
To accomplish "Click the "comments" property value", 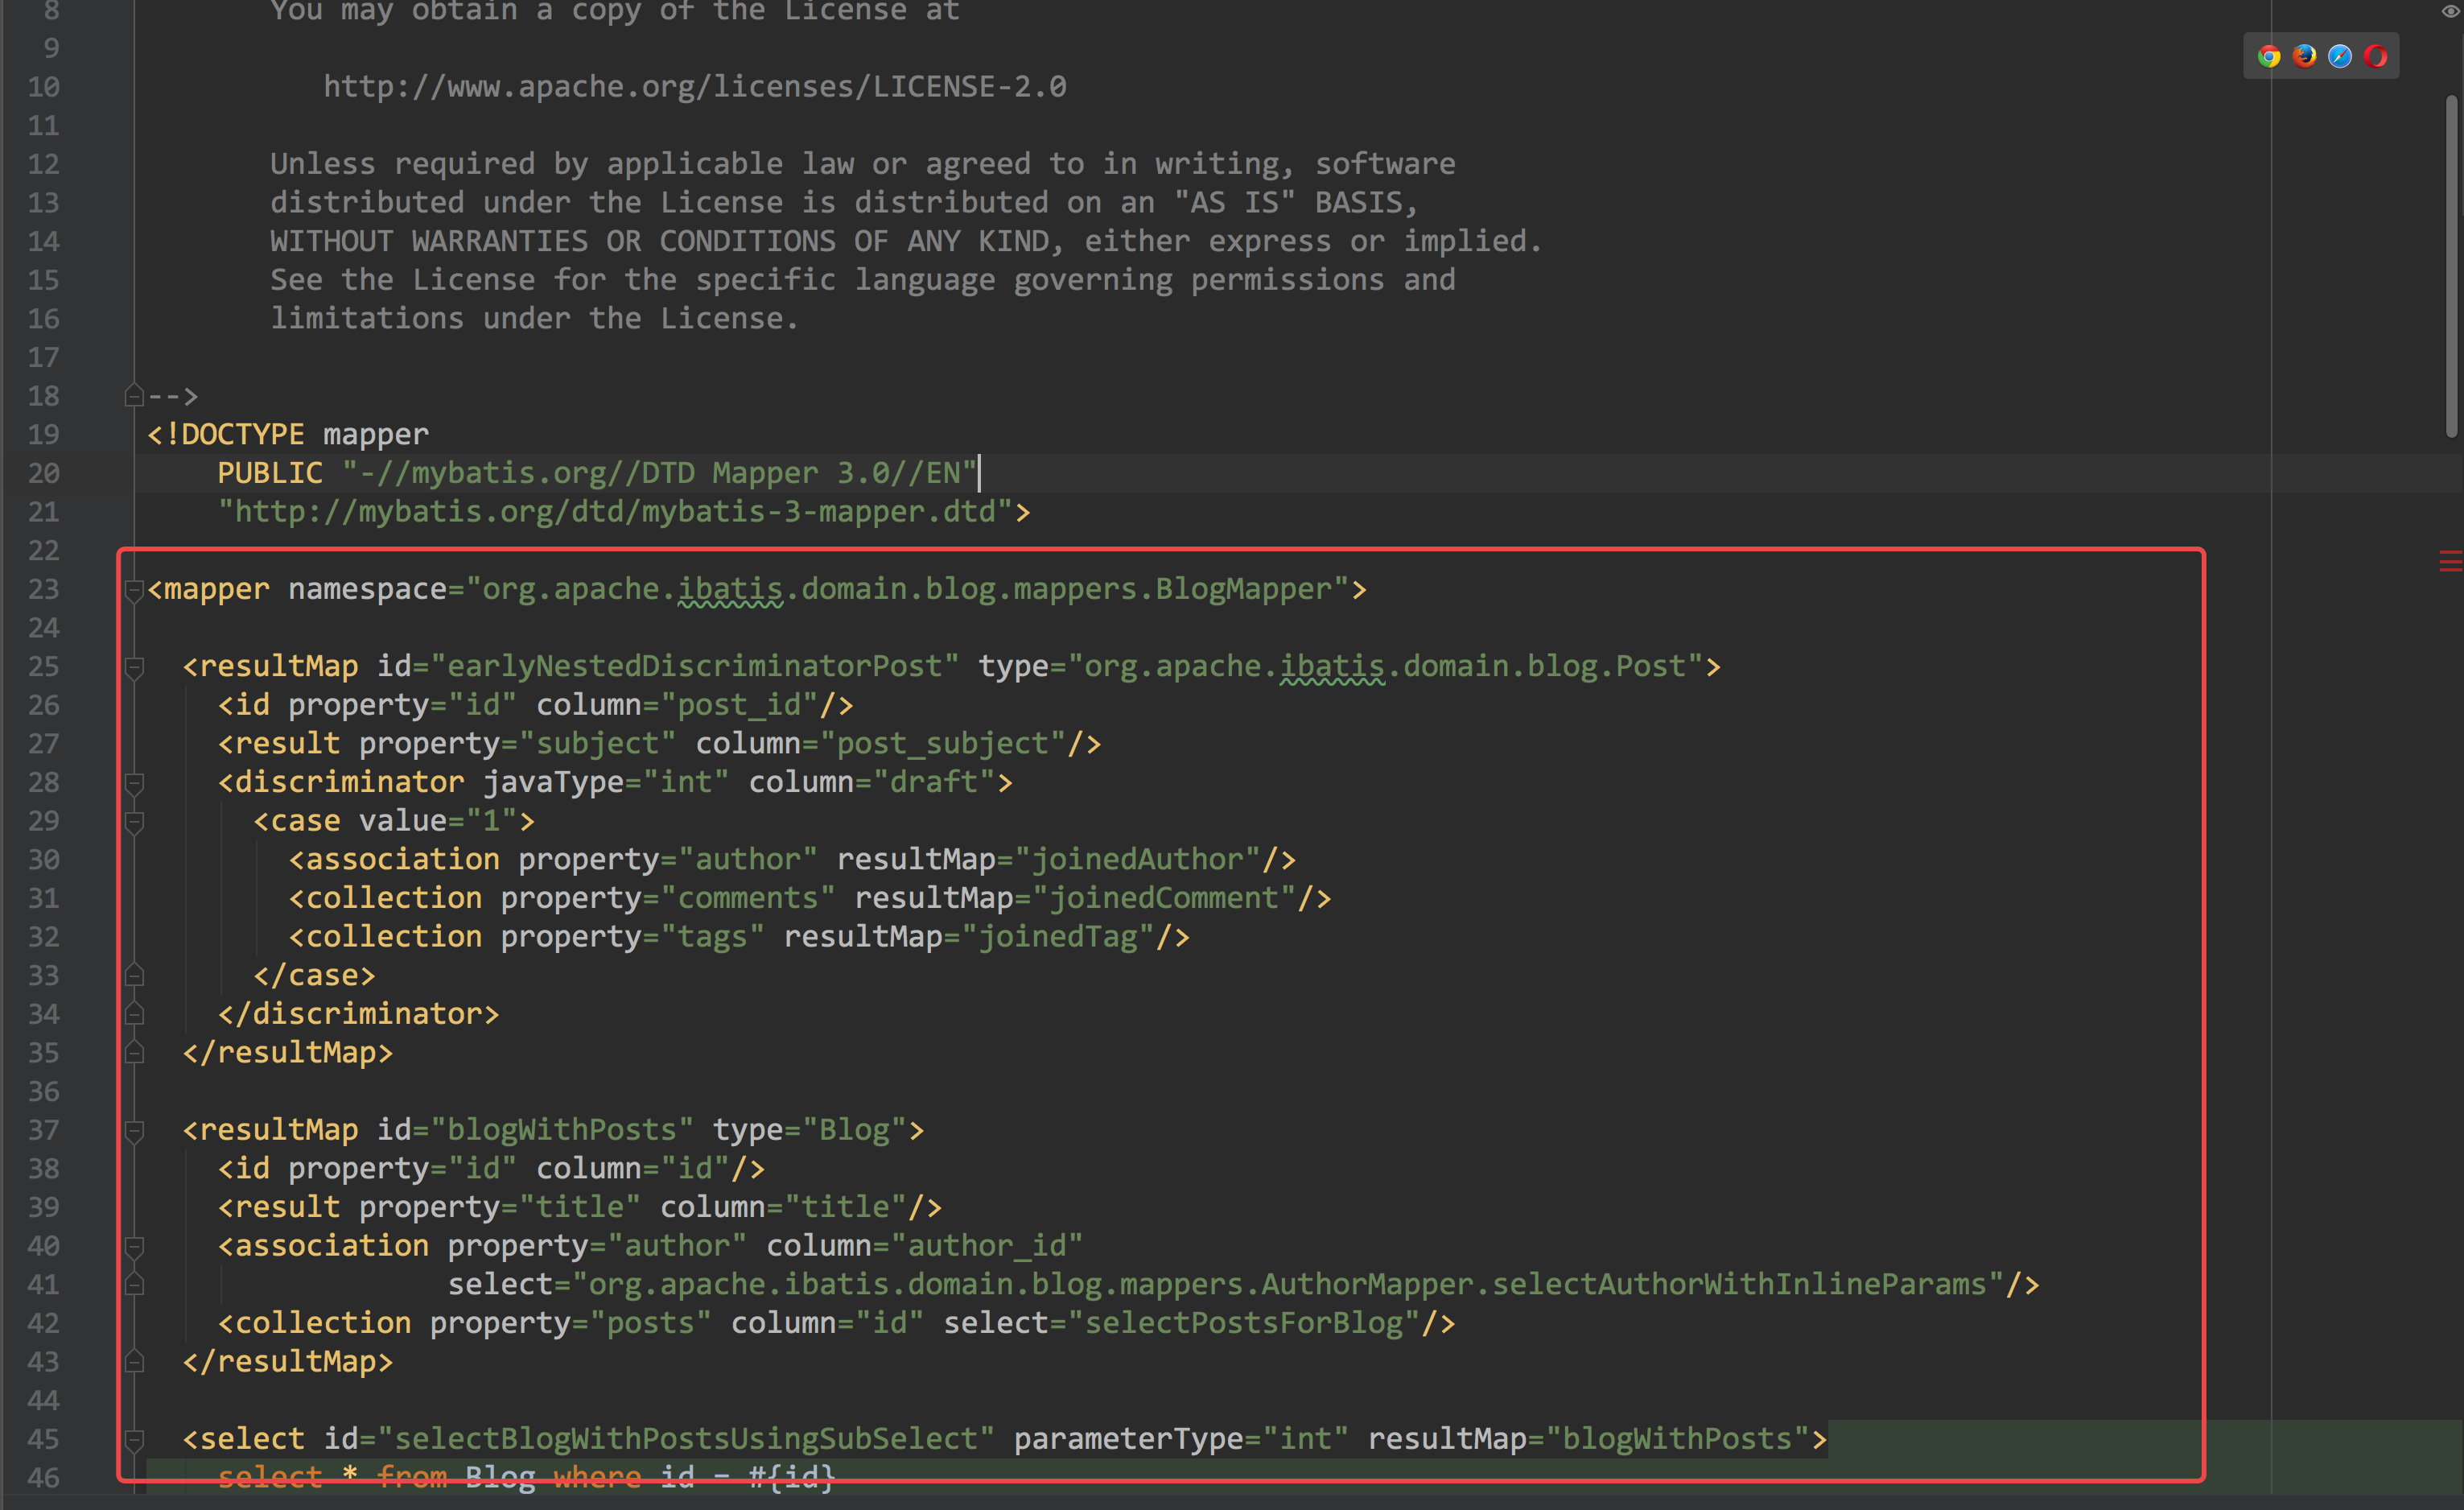I will click(748, 898).
